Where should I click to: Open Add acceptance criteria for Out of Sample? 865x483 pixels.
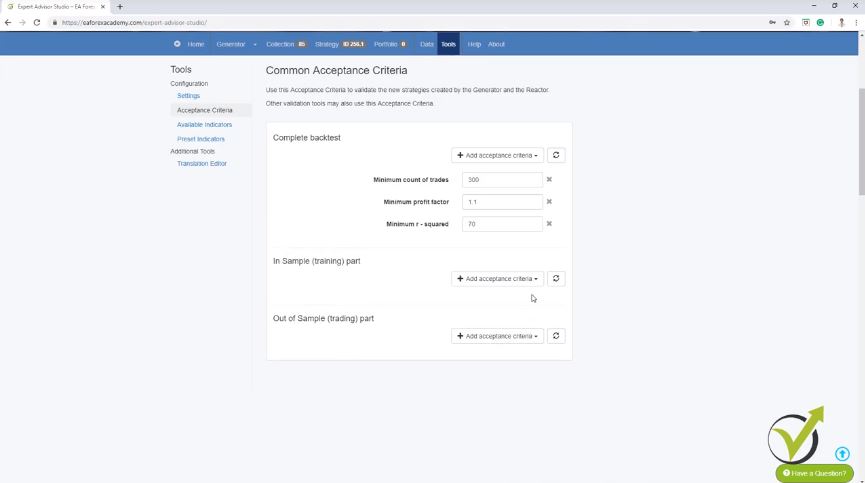497,336
